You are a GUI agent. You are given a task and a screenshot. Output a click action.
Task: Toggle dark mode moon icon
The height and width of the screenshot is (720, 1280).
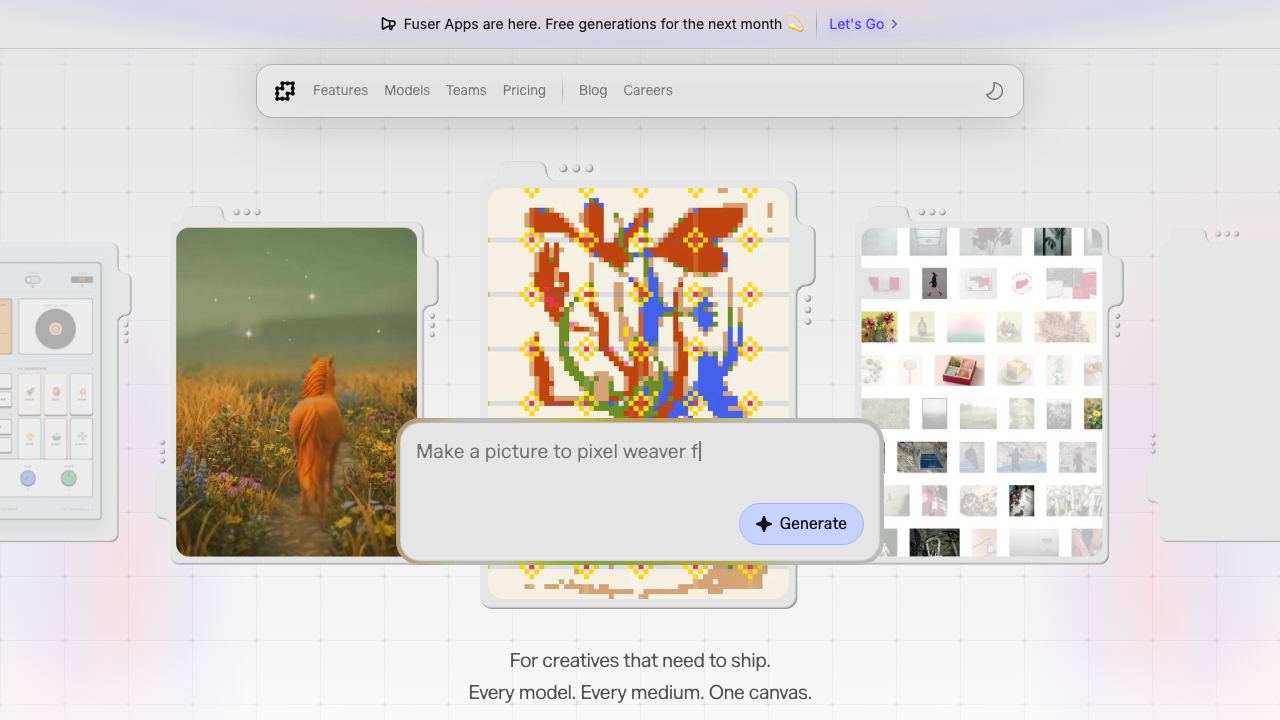click(x=994, y=91)
